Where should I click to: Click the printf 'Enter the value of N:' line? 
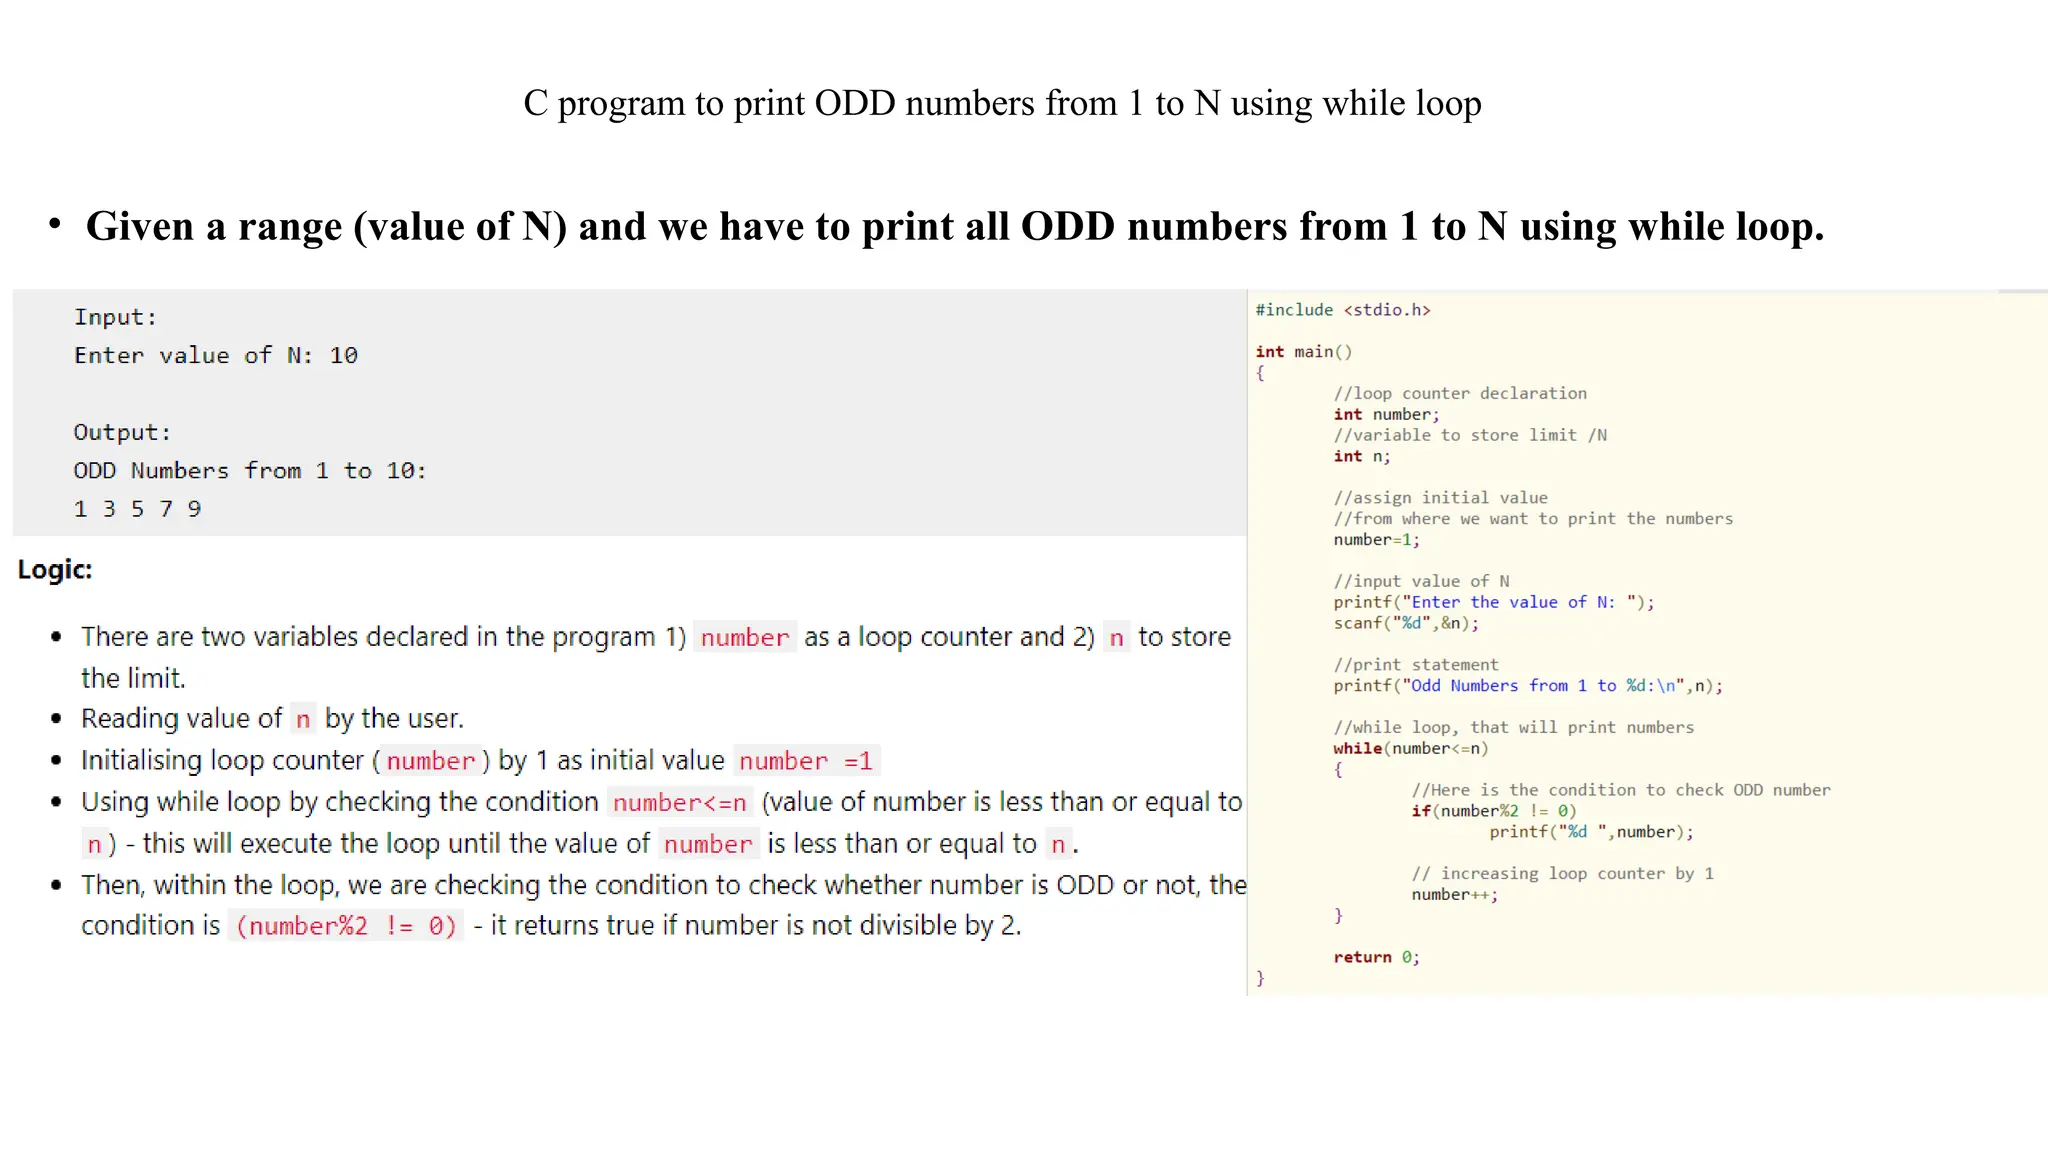1494,603
